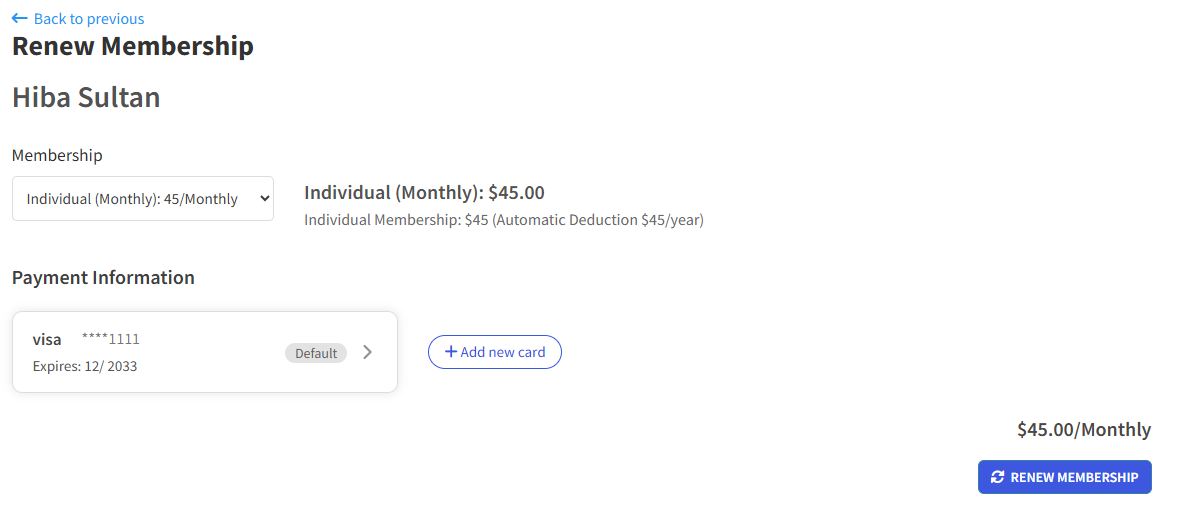Click the plus icon on Add new card
The width and height of the screenshot is (1179, 514).
click(451, 352)
